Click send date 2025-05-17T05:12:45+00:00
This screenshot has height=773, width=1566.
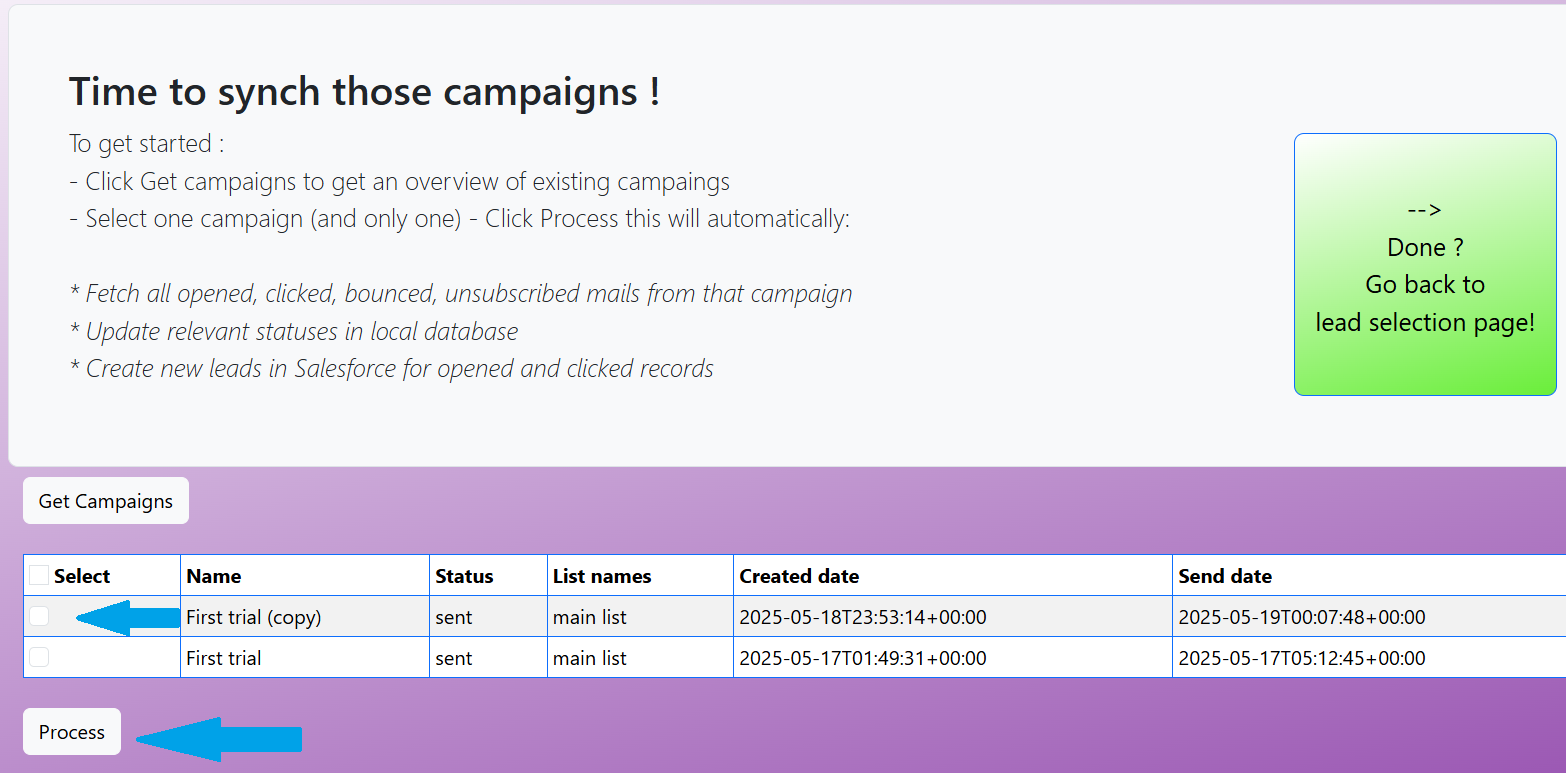tap(1302, 658)
